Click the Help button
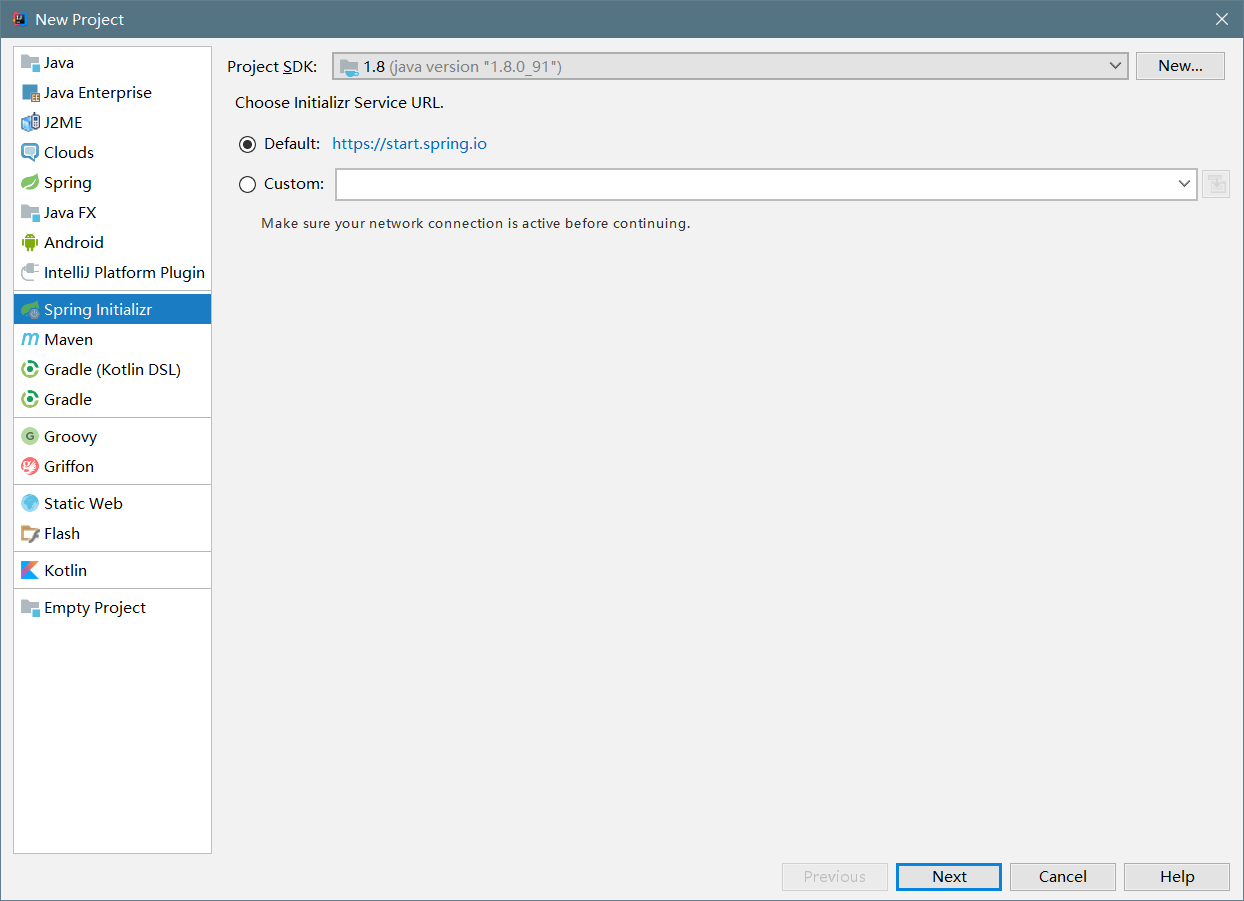Viewport: 1244px width, 901px height. 1177,877
